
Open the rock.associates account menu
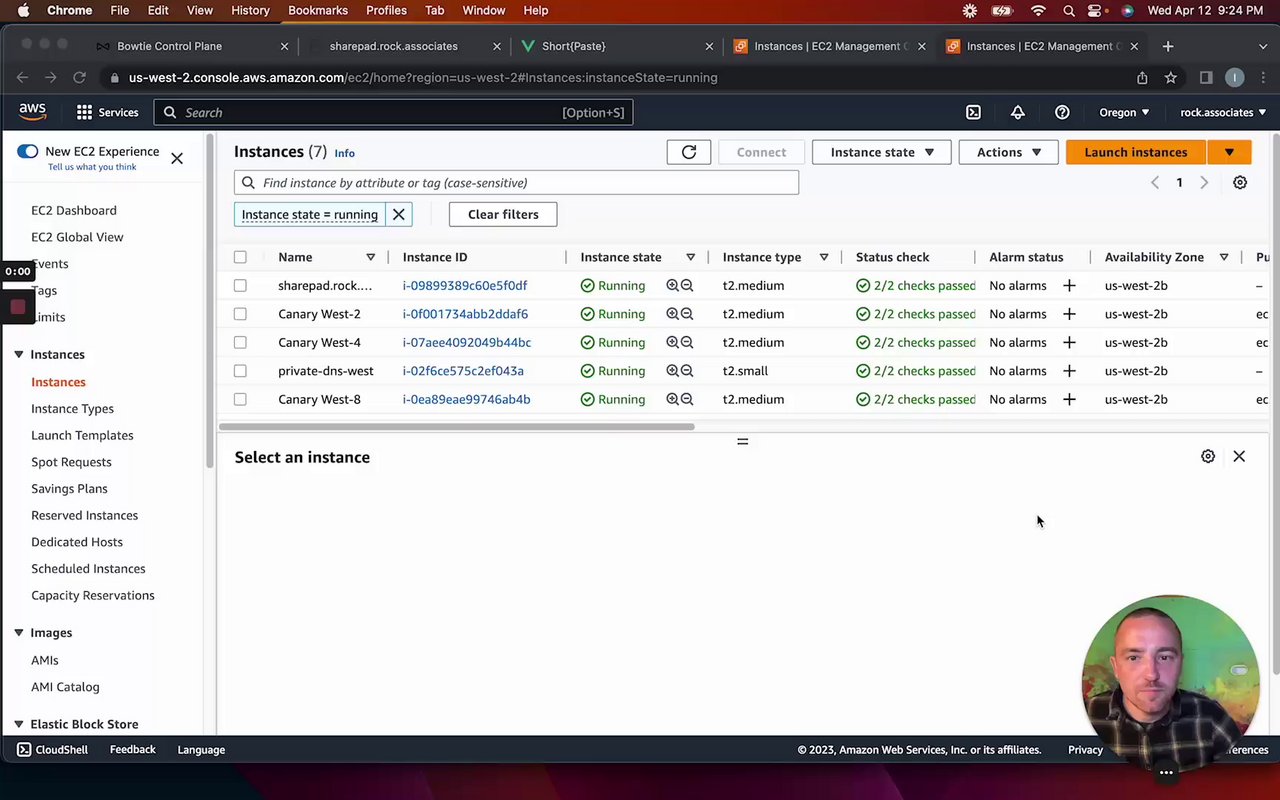(1223, 112)
